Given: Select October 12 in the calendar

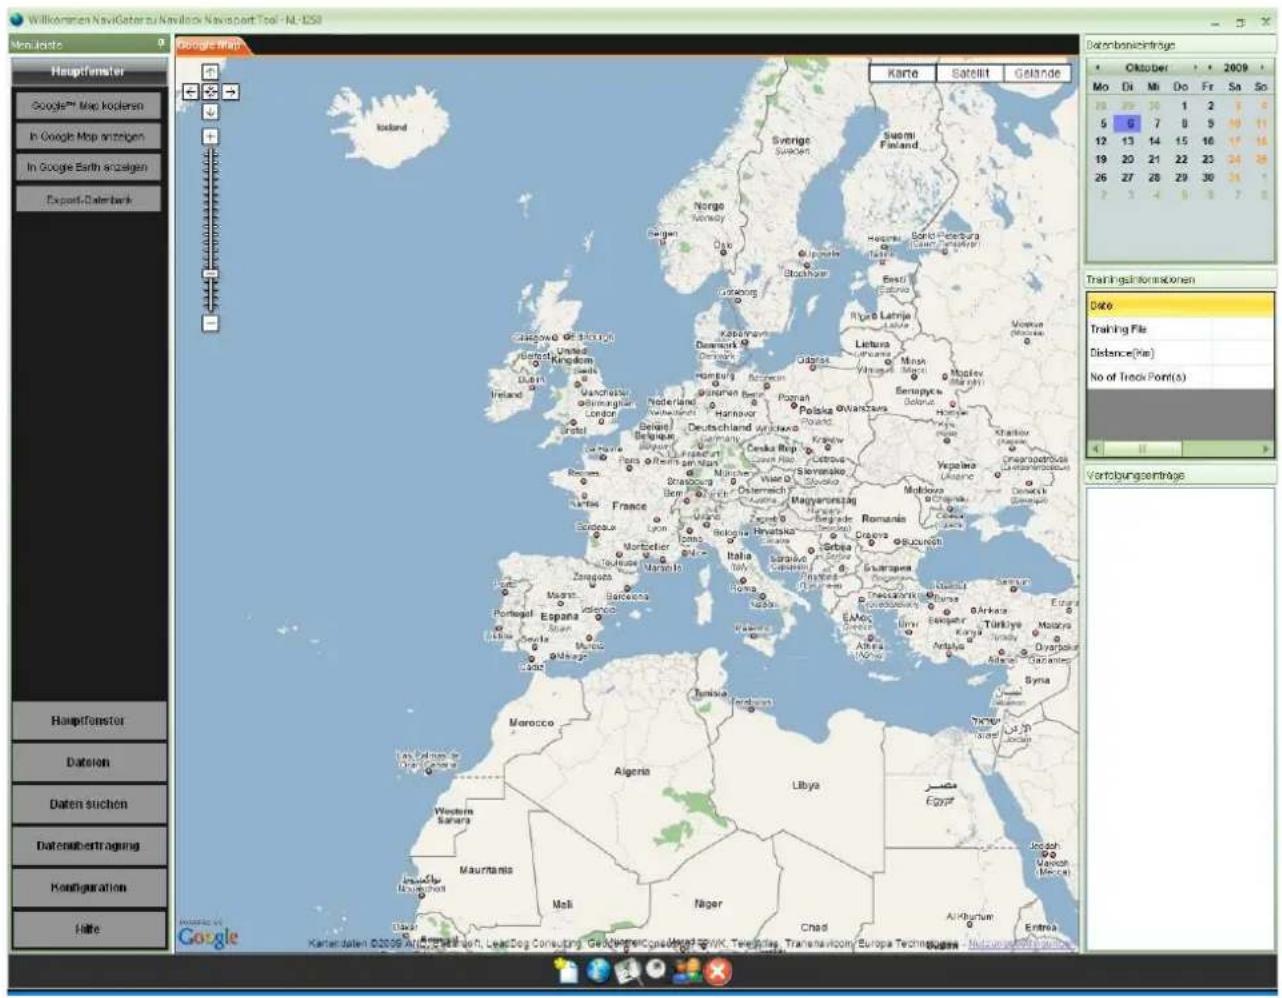Looking at the screenshot, I should coord(1101,142).
